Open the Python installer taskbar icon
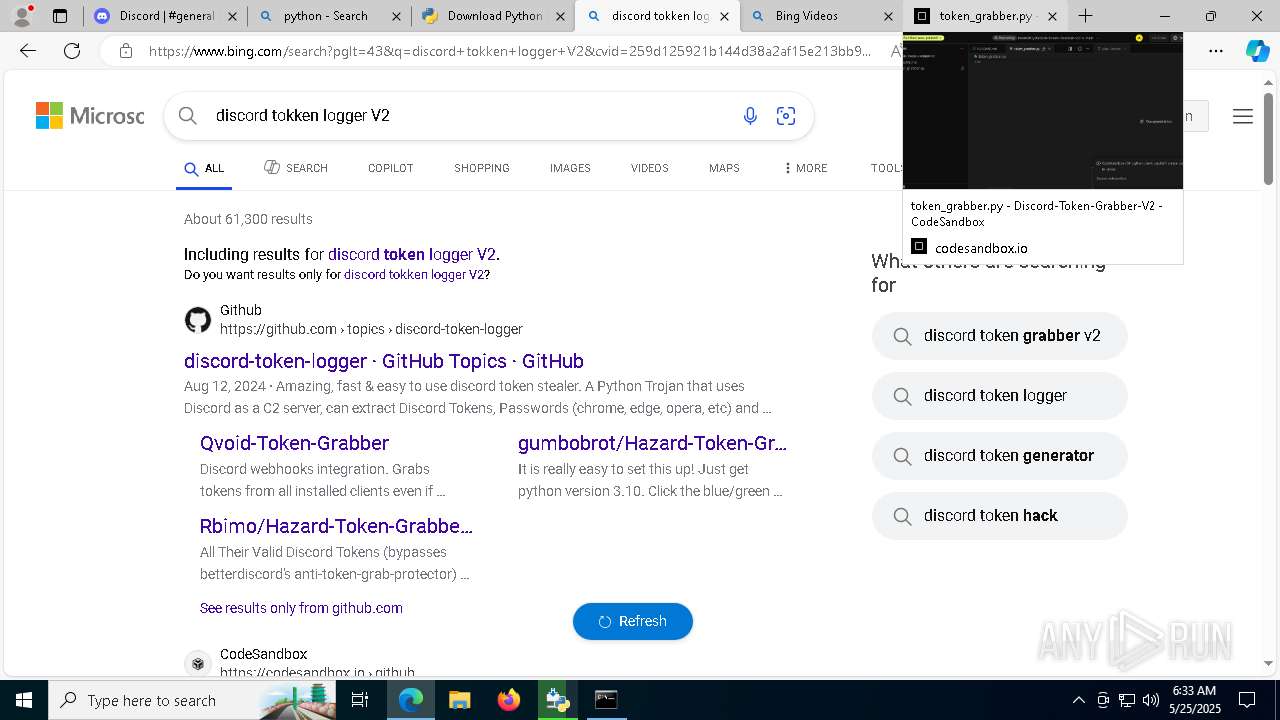 click(557, 700)
